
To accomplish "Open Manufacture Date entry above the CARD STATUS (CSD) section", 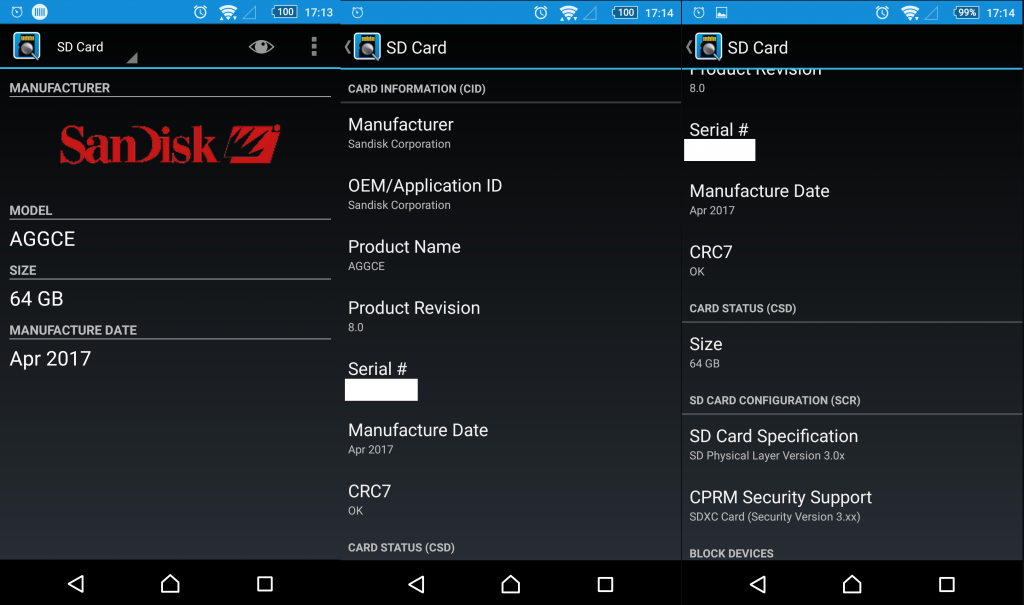I will (x=852, y=200).
